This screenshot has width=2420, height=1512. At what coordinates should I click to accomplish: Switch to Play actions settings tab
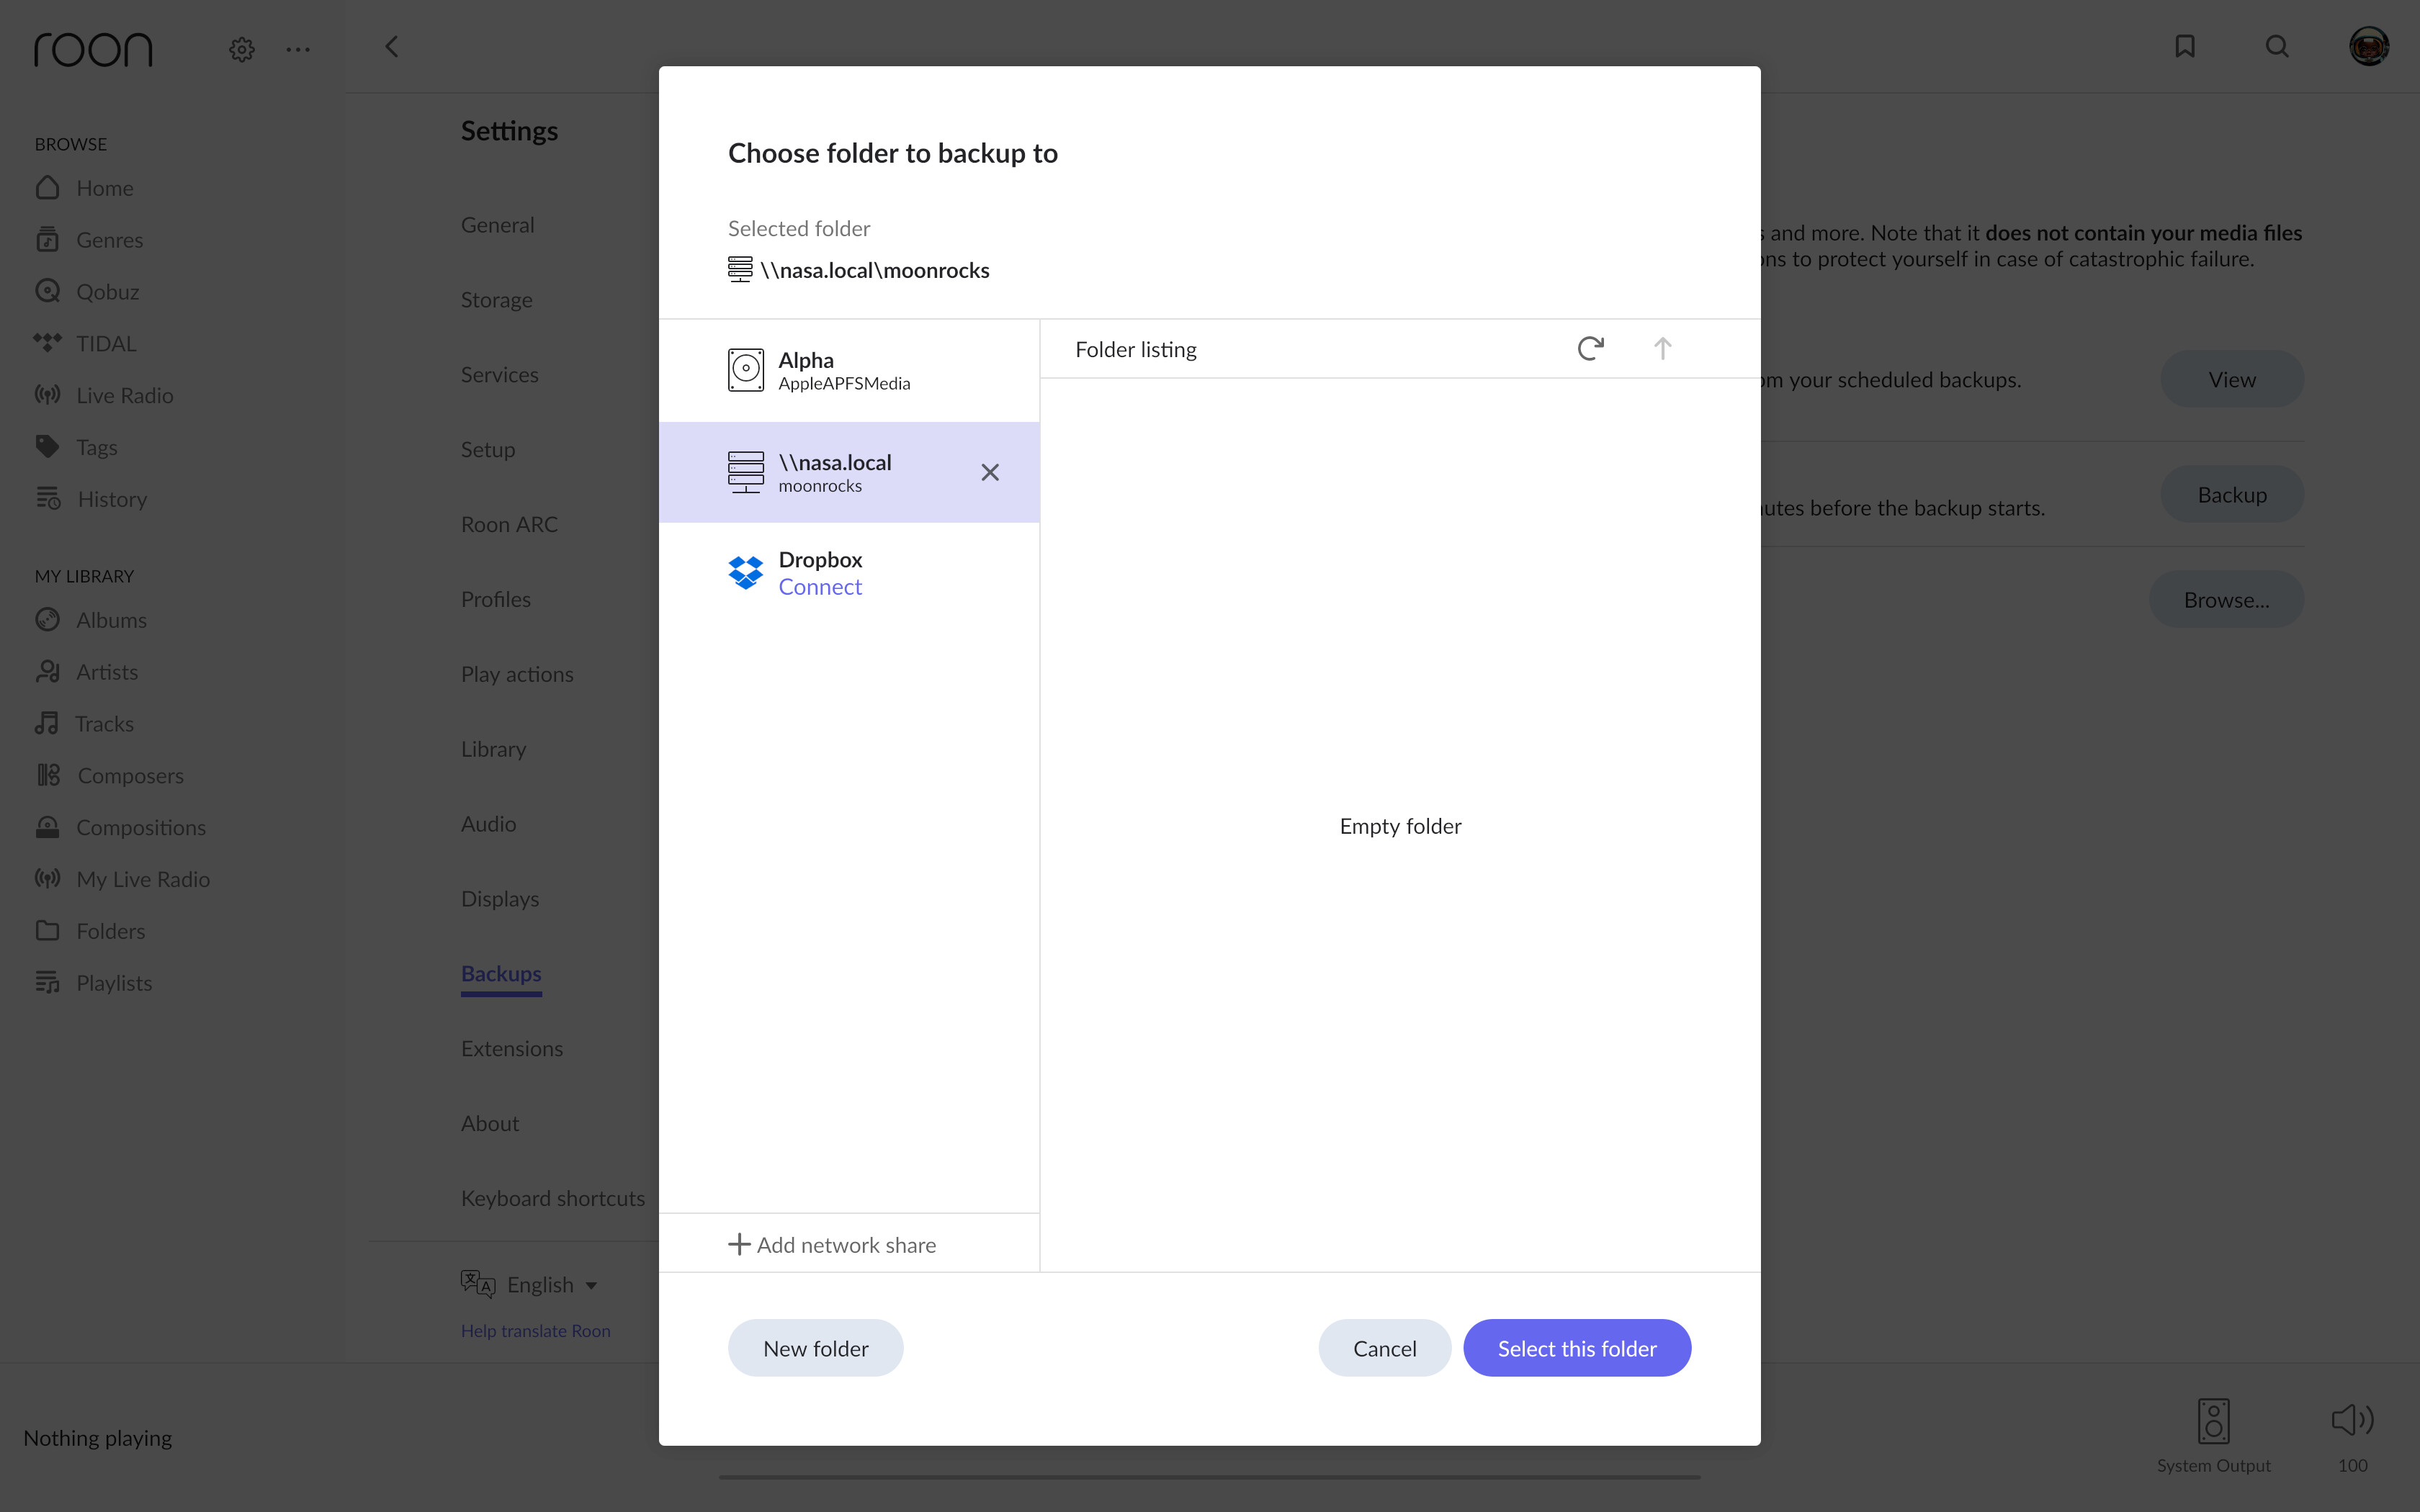tap(517, 675)
